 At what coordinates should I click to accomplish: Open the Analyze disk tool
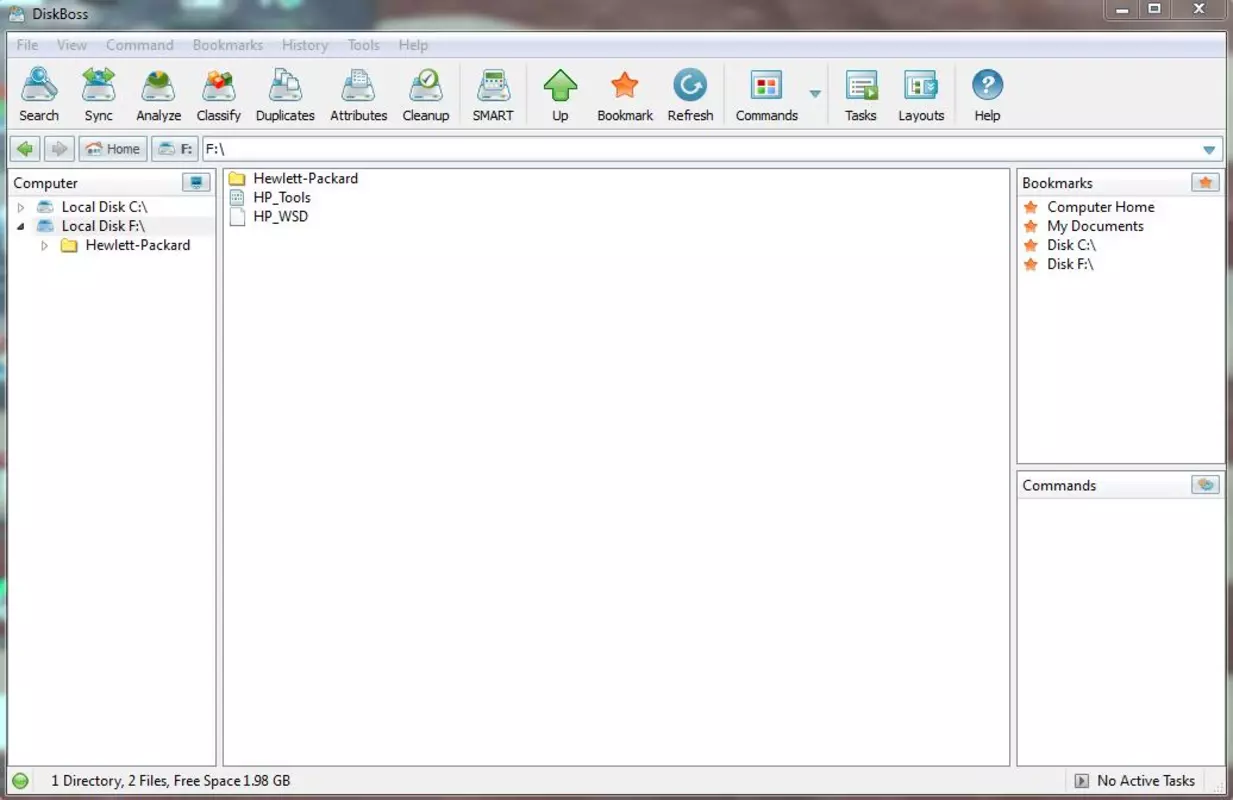click(x=158, y=95)
